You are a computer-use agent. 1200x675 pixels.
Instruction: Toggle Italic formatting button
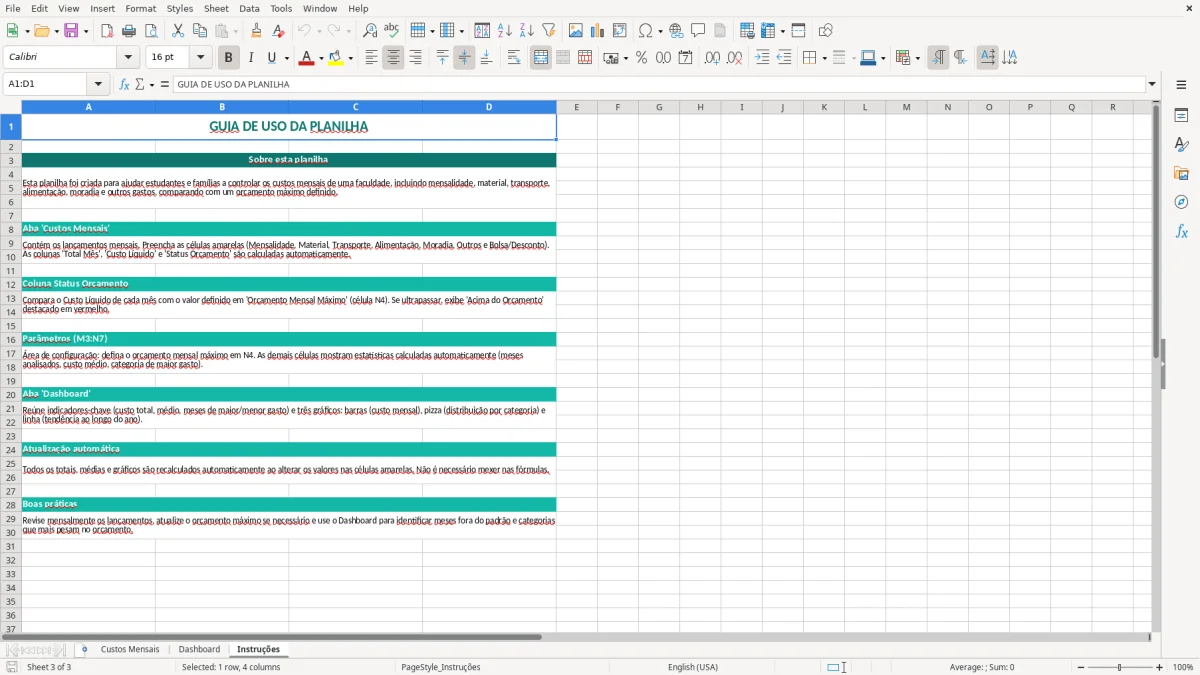click(251, 58)
